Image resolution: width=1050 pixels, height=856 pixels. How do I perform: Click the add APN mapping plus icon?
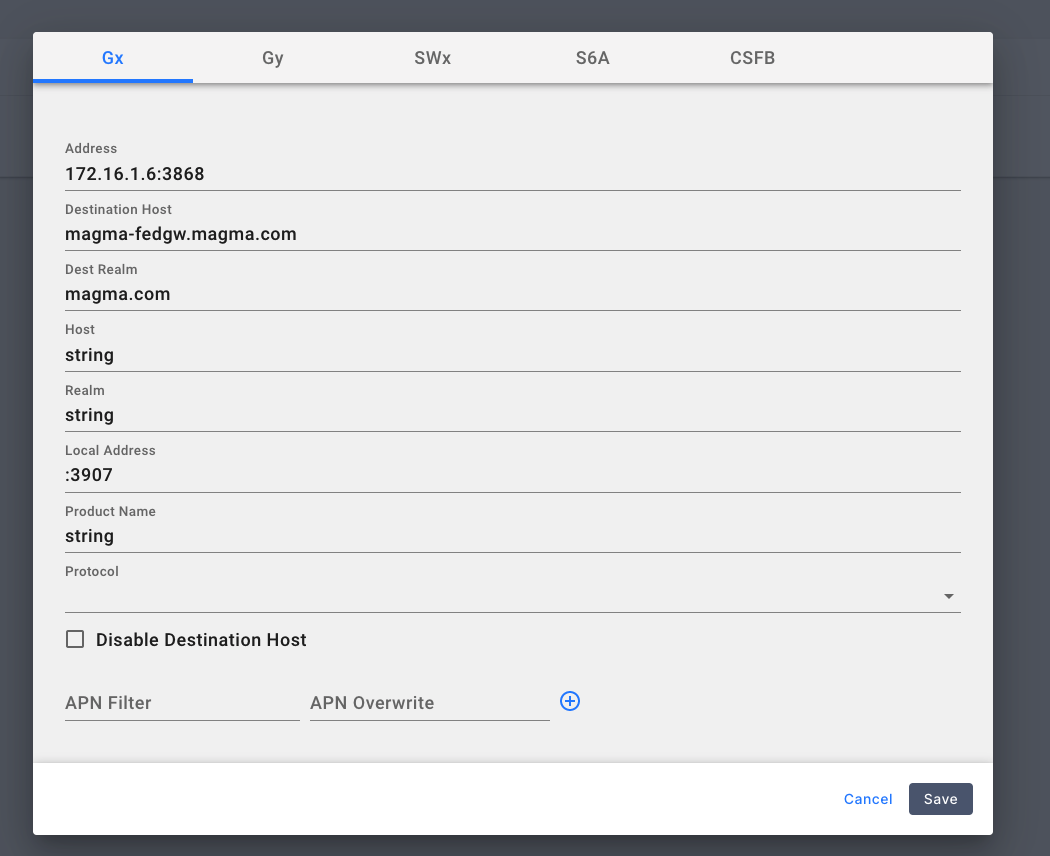click(x=570, y=701)
